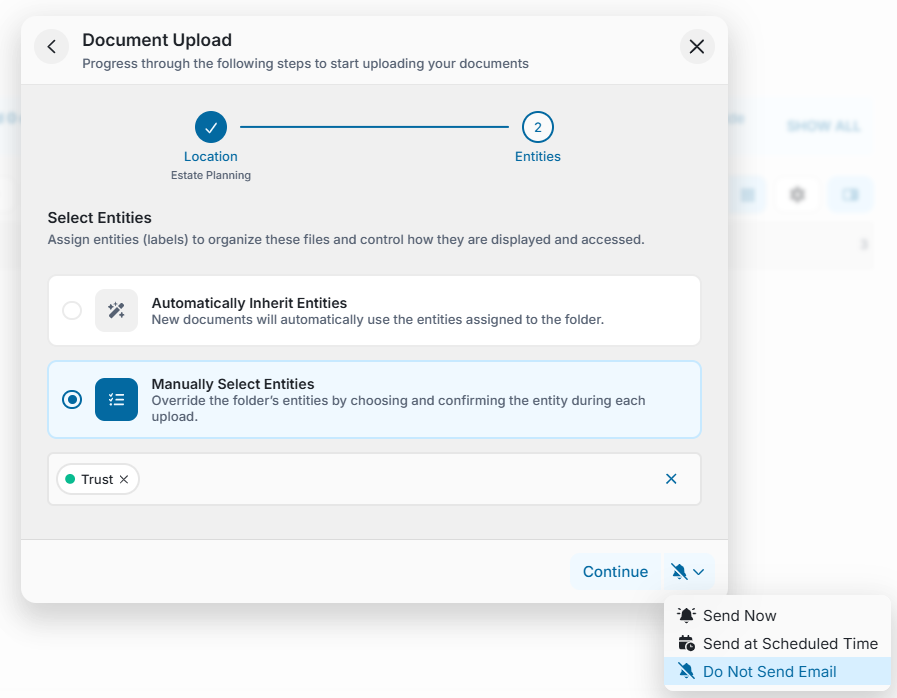Image resolution: width=897 pixels, height=698 pixels.
Task: Select the Manually Select Entities radio button
Action: point(72,399)
